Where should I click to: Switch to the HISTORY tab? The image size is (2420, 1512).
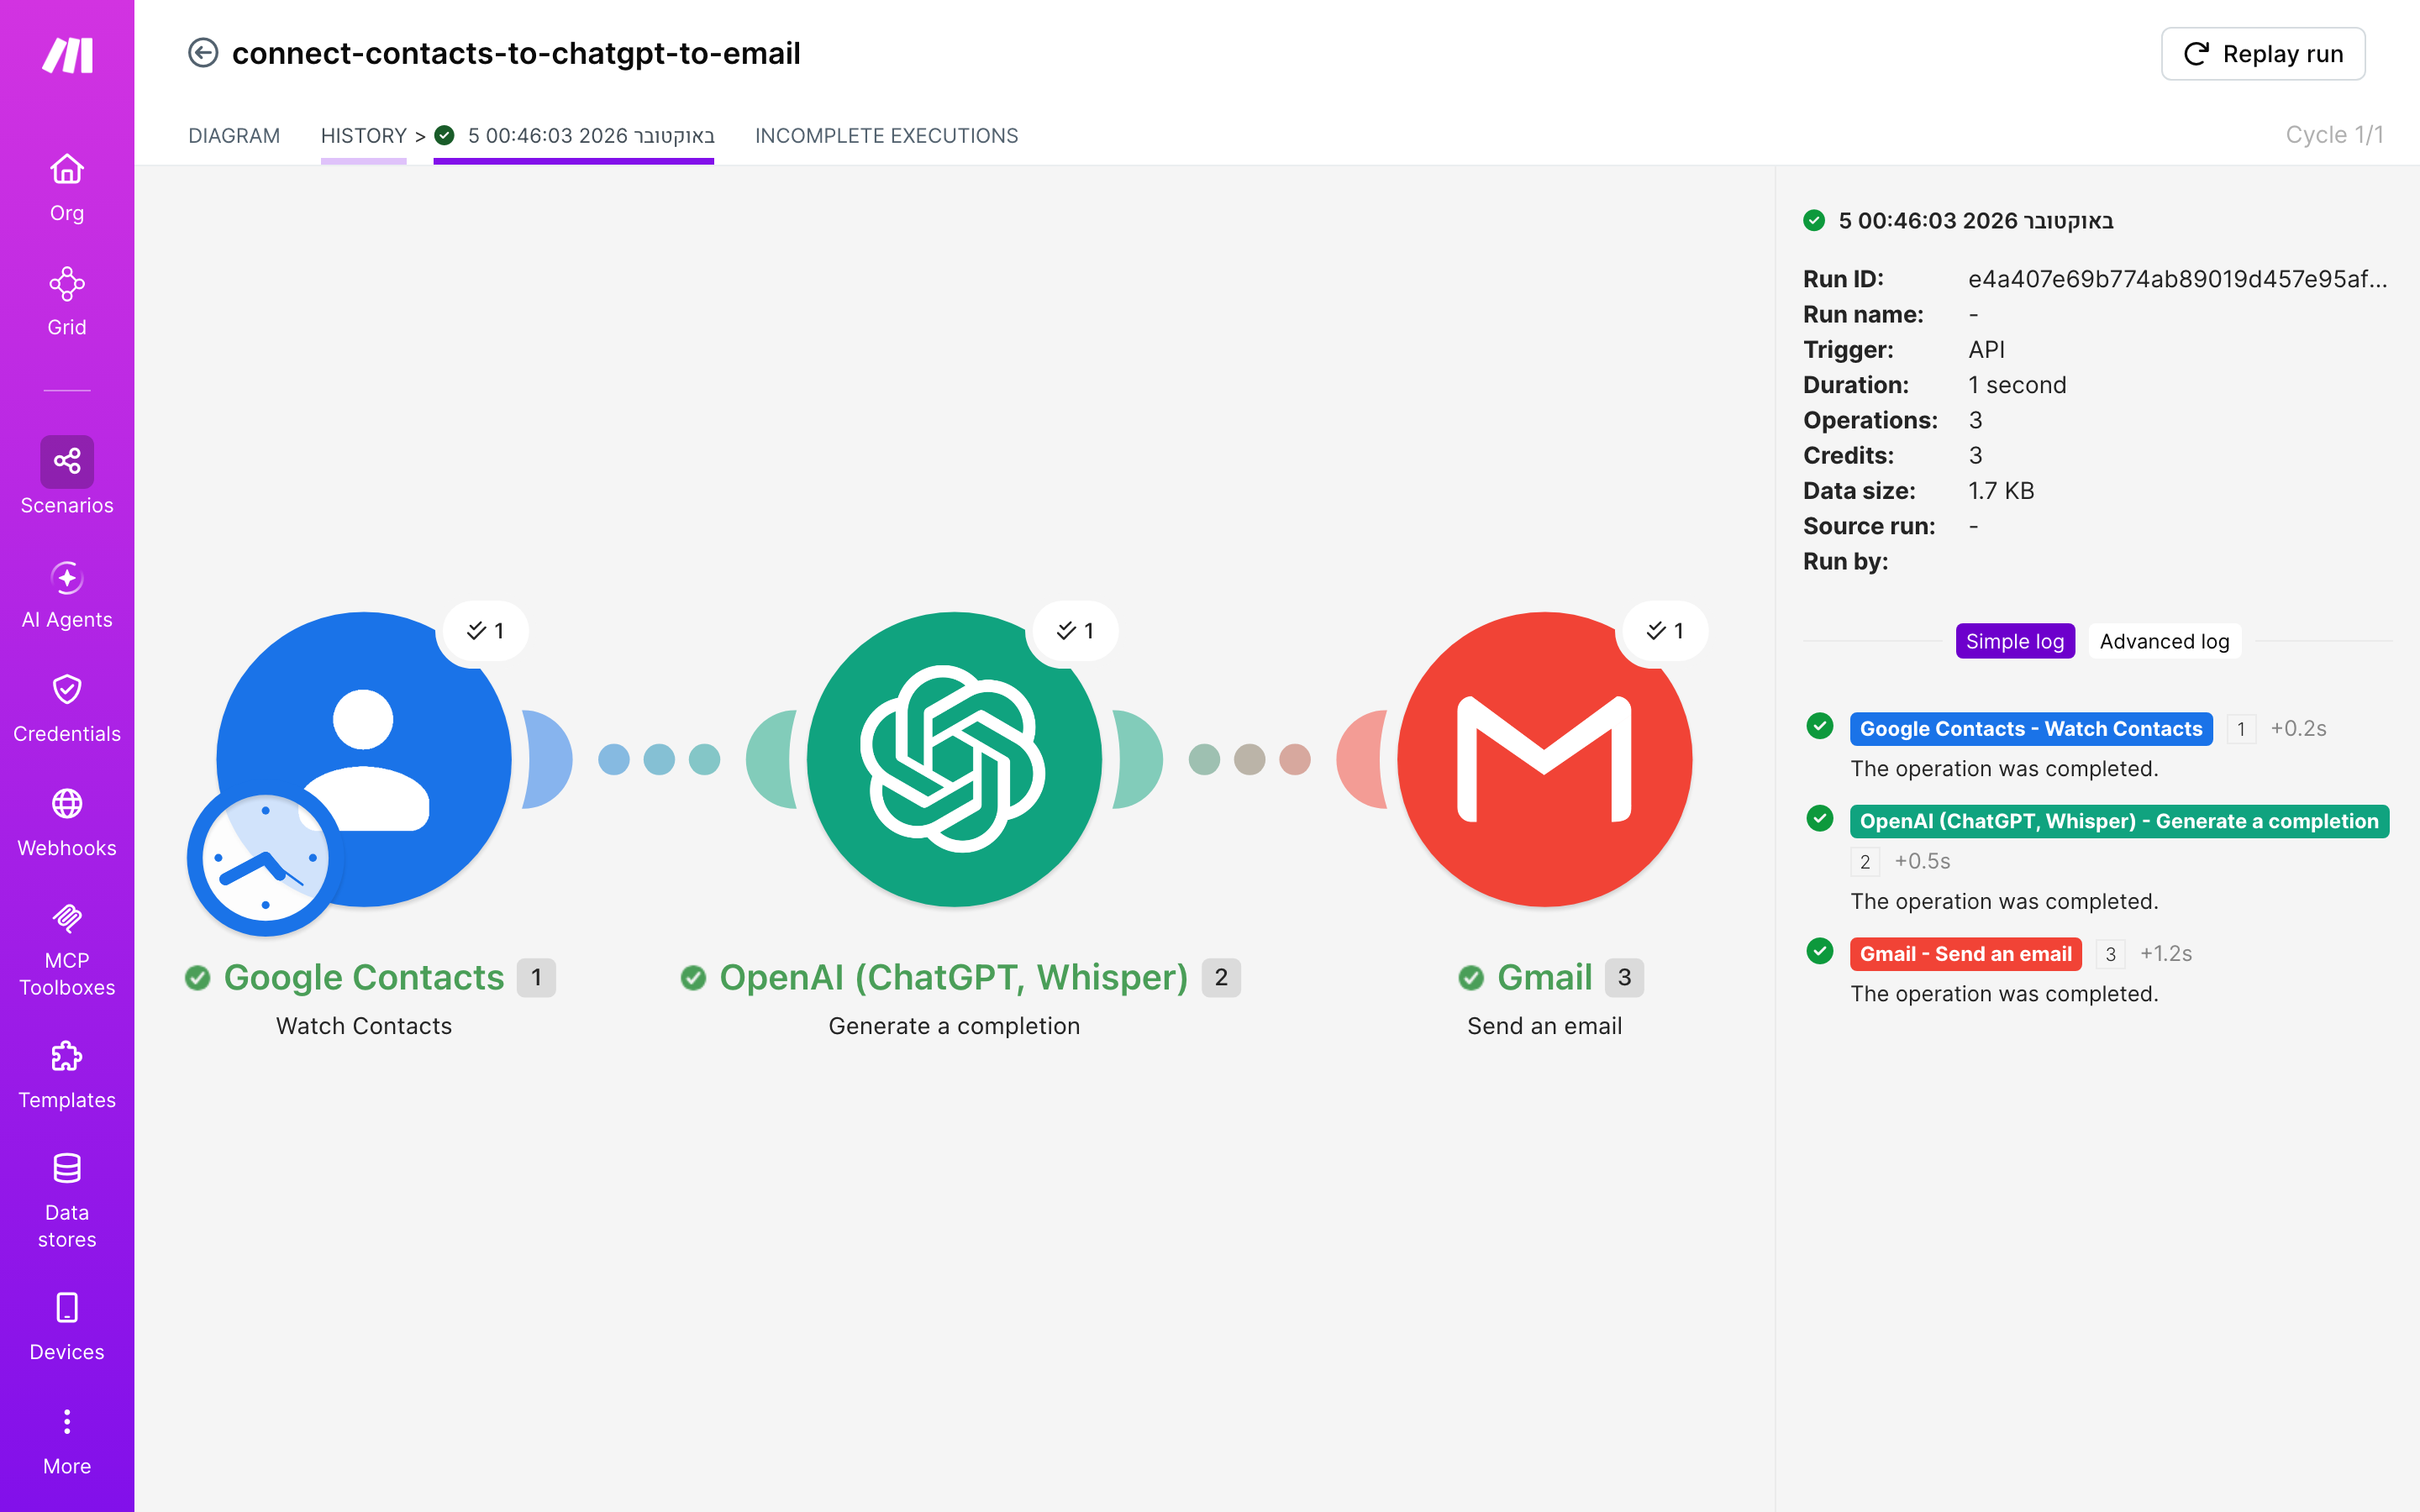[363, 136]
